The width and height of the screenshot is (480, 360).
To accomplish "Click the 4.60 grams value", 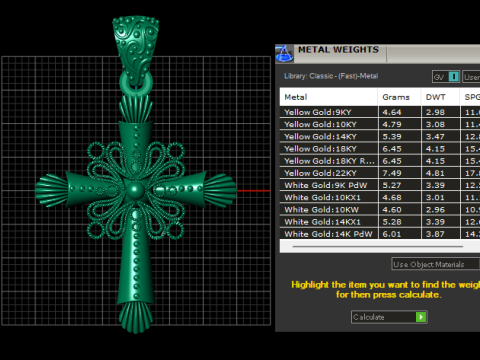I will (x=392, y=210).
